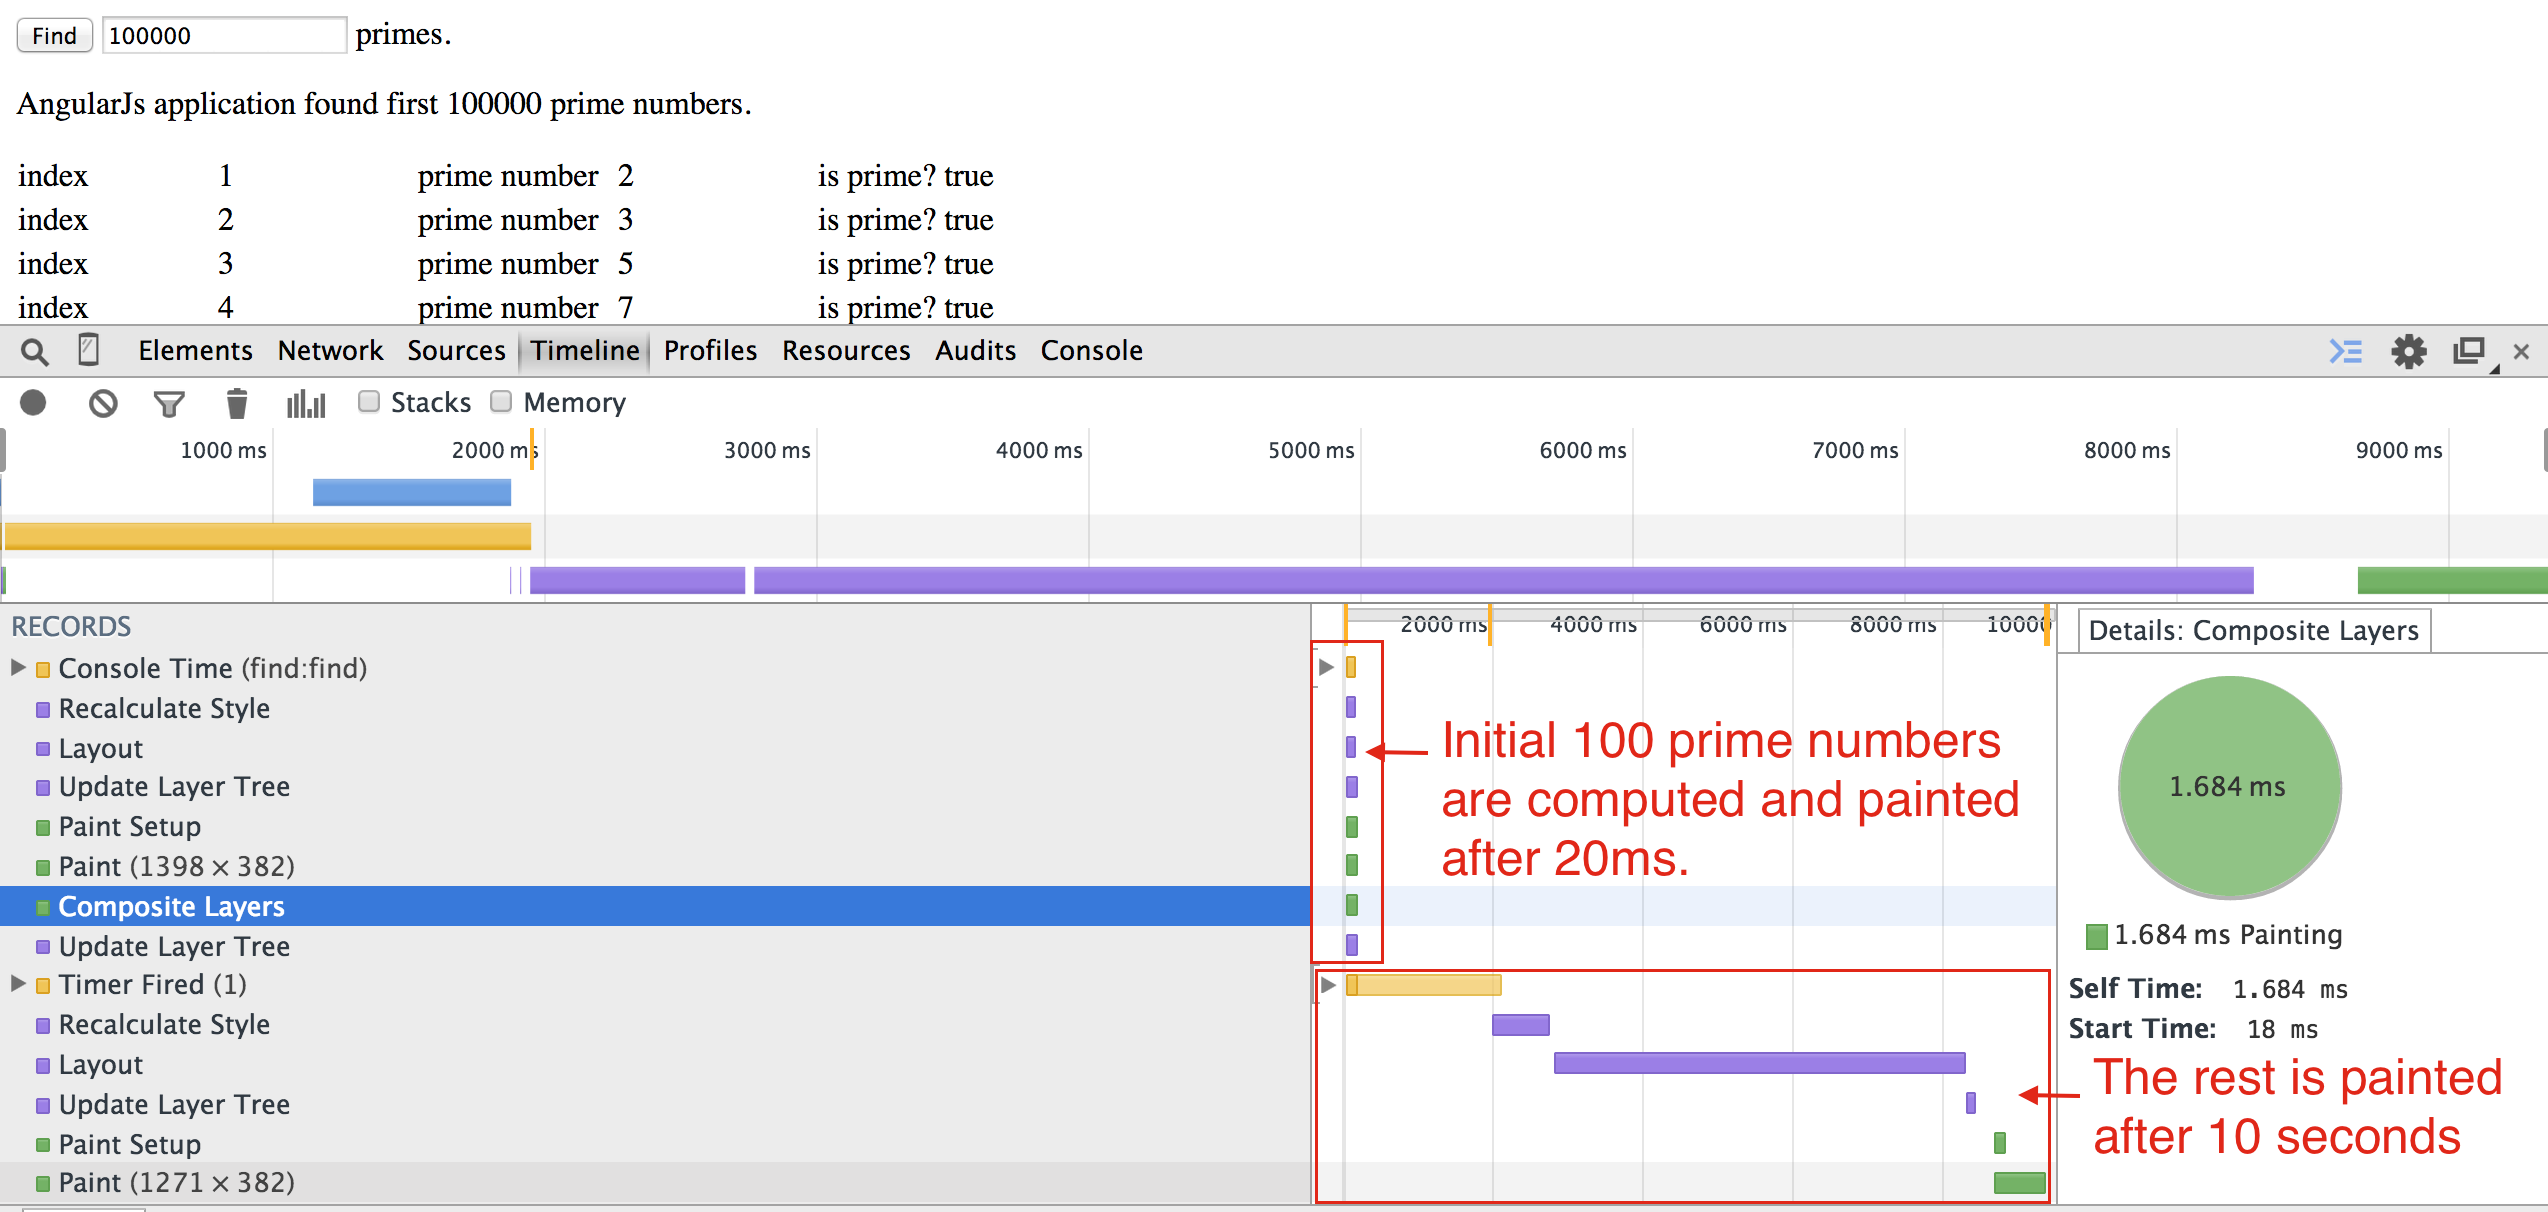
Task: Open DevTools settings gear icon
Action: pos(2408,352)
